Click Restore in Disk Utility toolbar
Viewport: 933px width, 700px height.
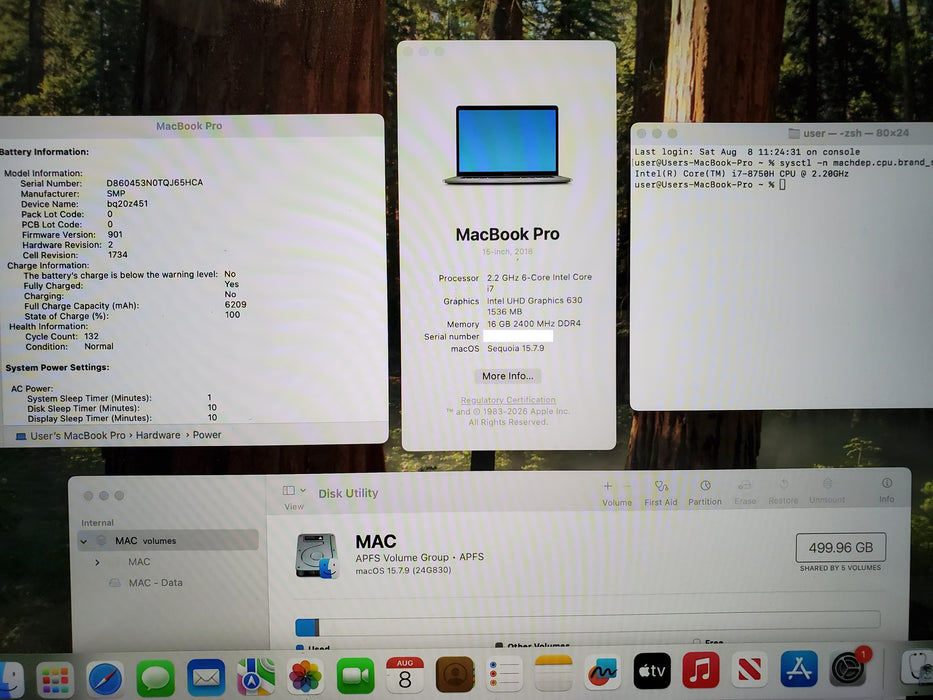coord(783,492)
